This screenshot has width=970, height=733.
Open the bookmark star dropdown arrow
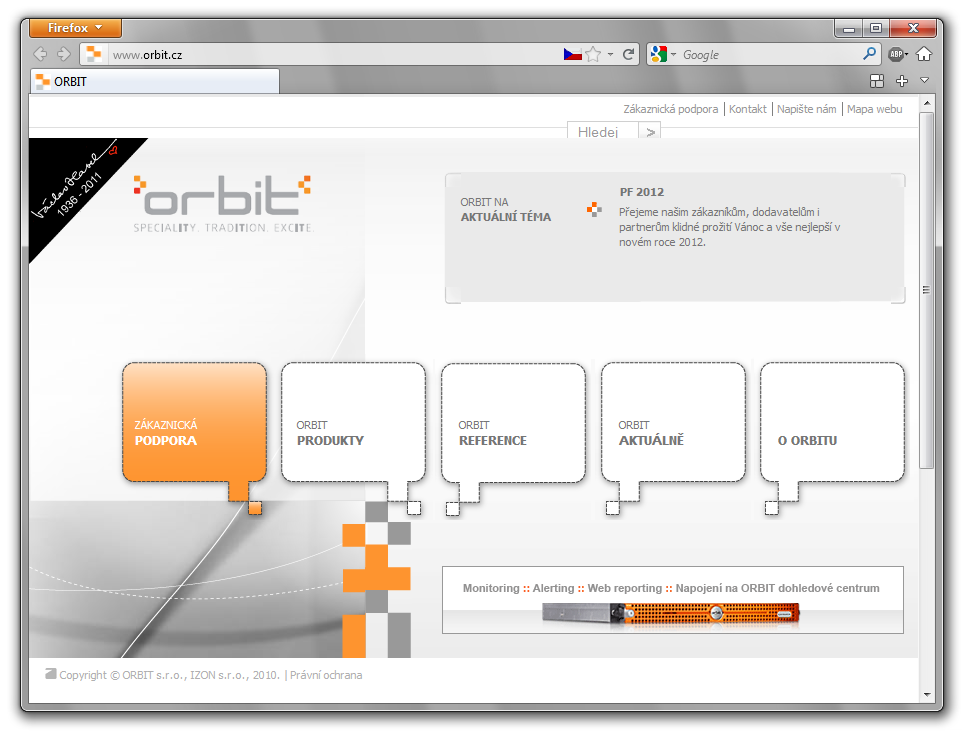[610, 54]
